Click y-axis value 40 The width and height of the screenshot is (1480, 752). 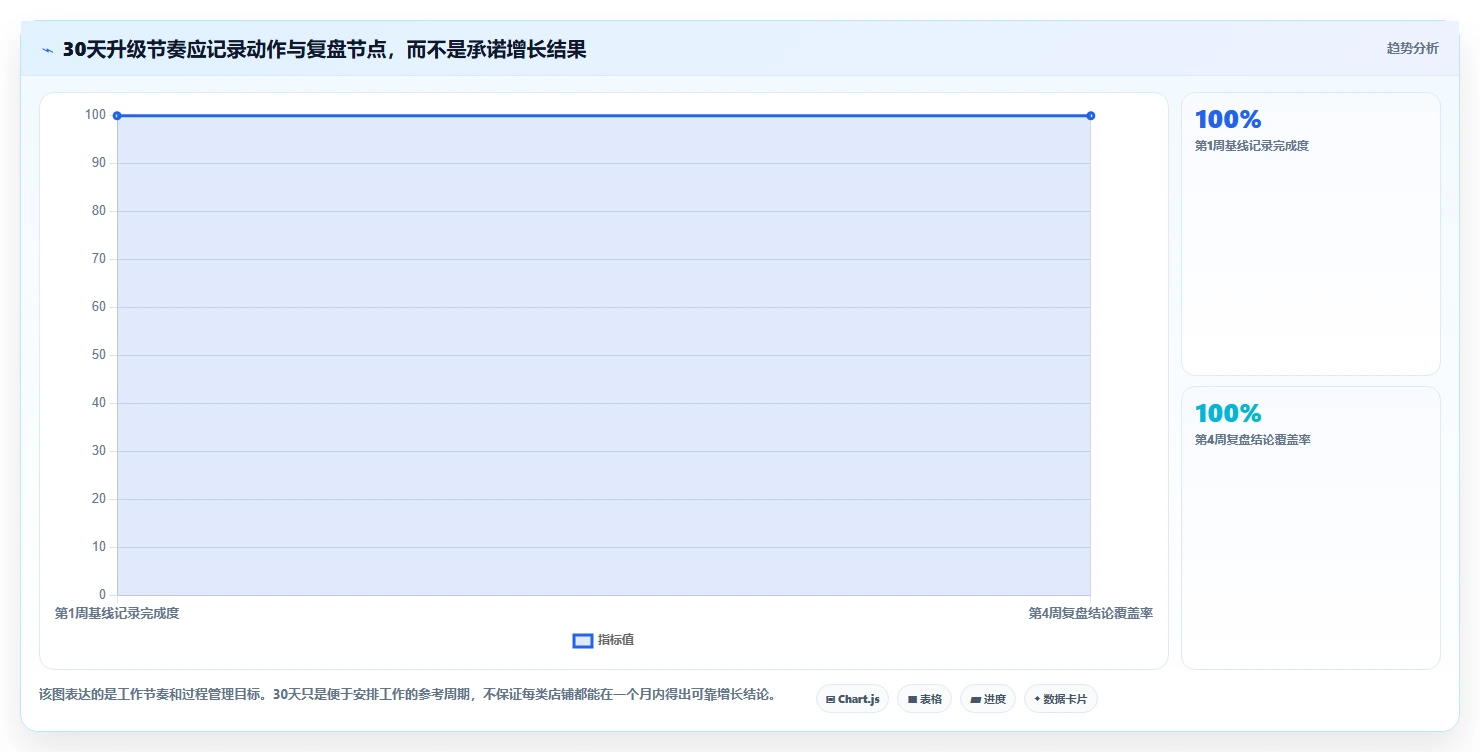[x=99, y=403]
